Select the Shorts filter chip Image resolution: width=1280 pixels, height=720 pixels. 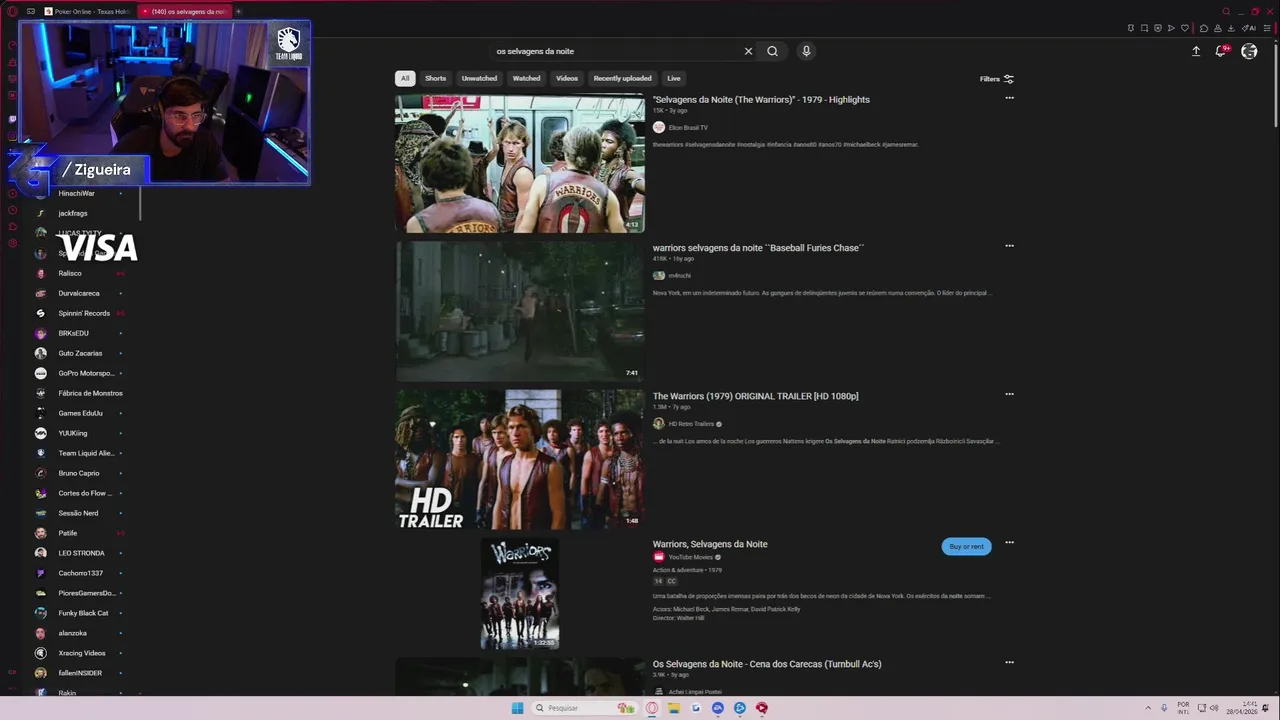point(435,78)
